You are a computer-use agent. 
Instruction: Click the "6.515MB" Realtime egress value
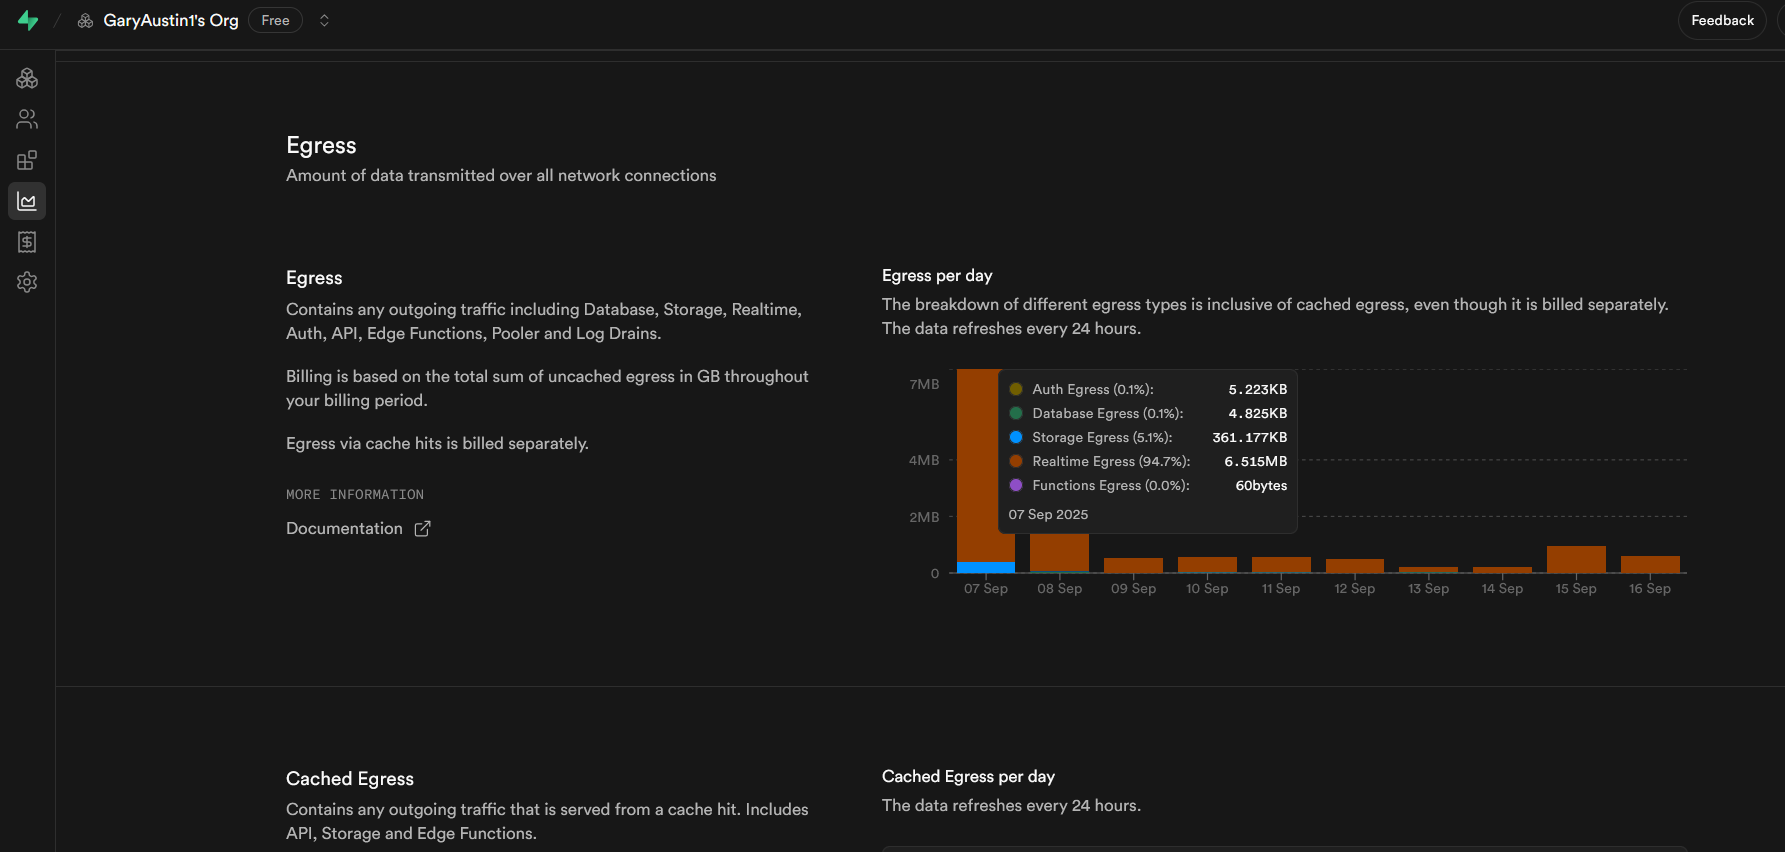[1256, 461]
